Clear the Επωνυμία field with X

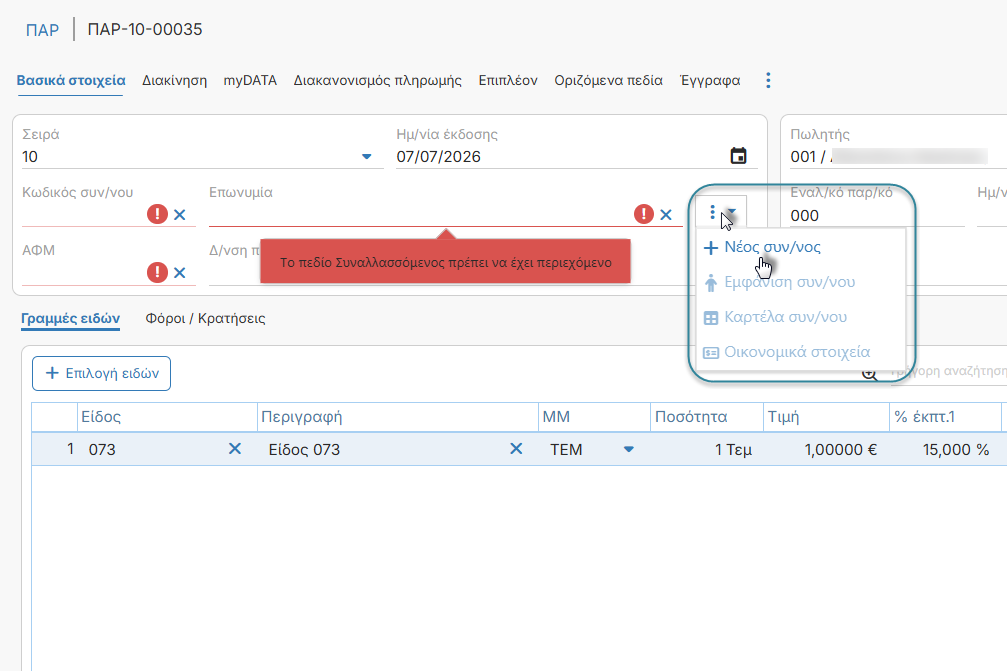point(666,215)
